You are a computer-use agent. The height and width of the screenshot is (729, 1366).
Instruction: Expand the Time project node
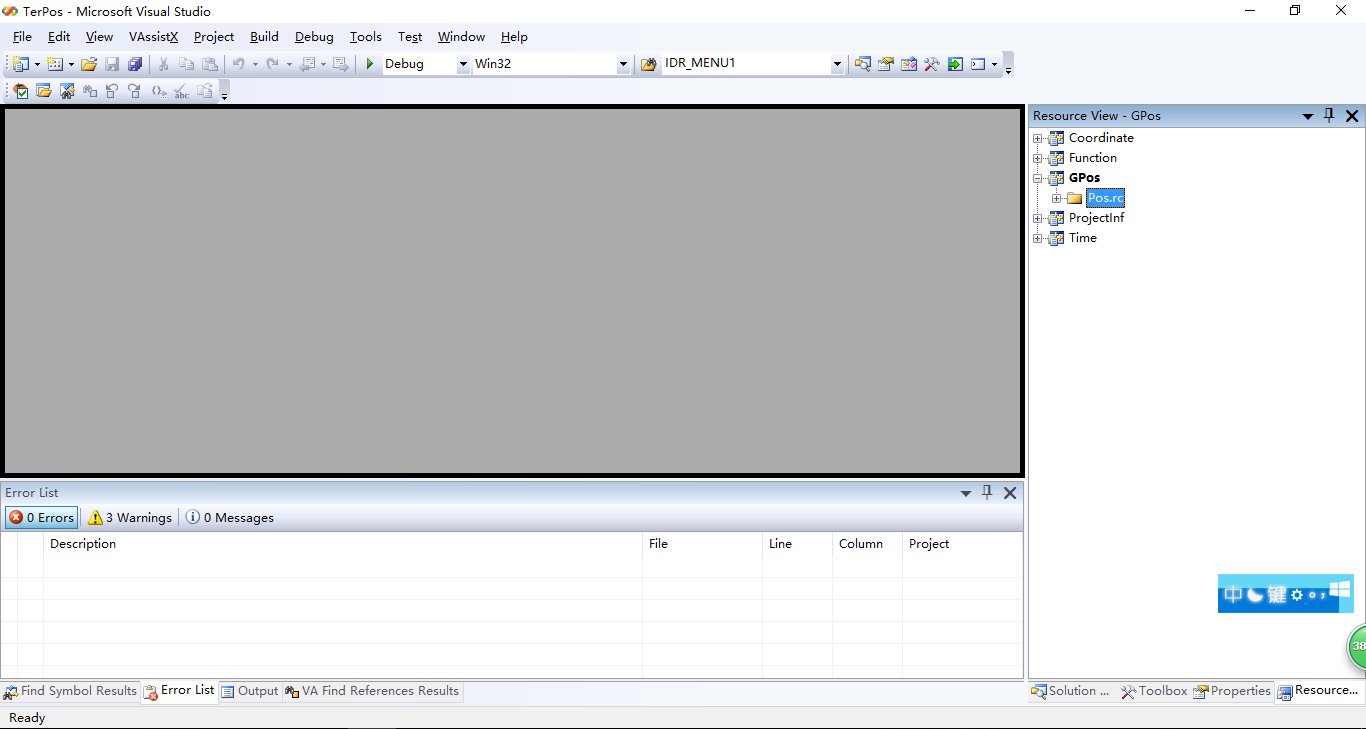1038,238
